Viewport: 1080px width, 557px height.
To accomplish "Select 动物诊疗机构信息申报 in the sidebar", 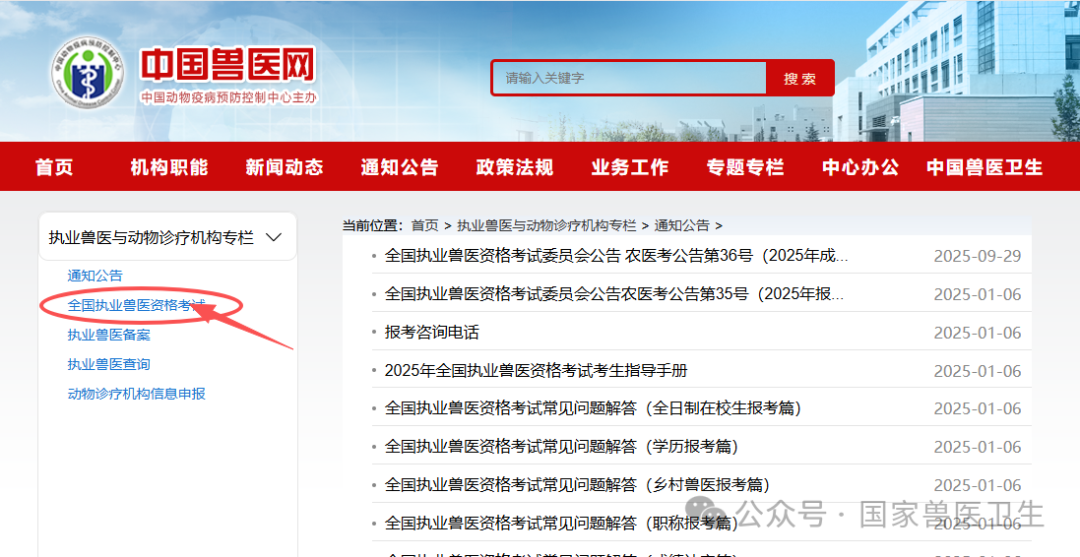I will point(136,394).
